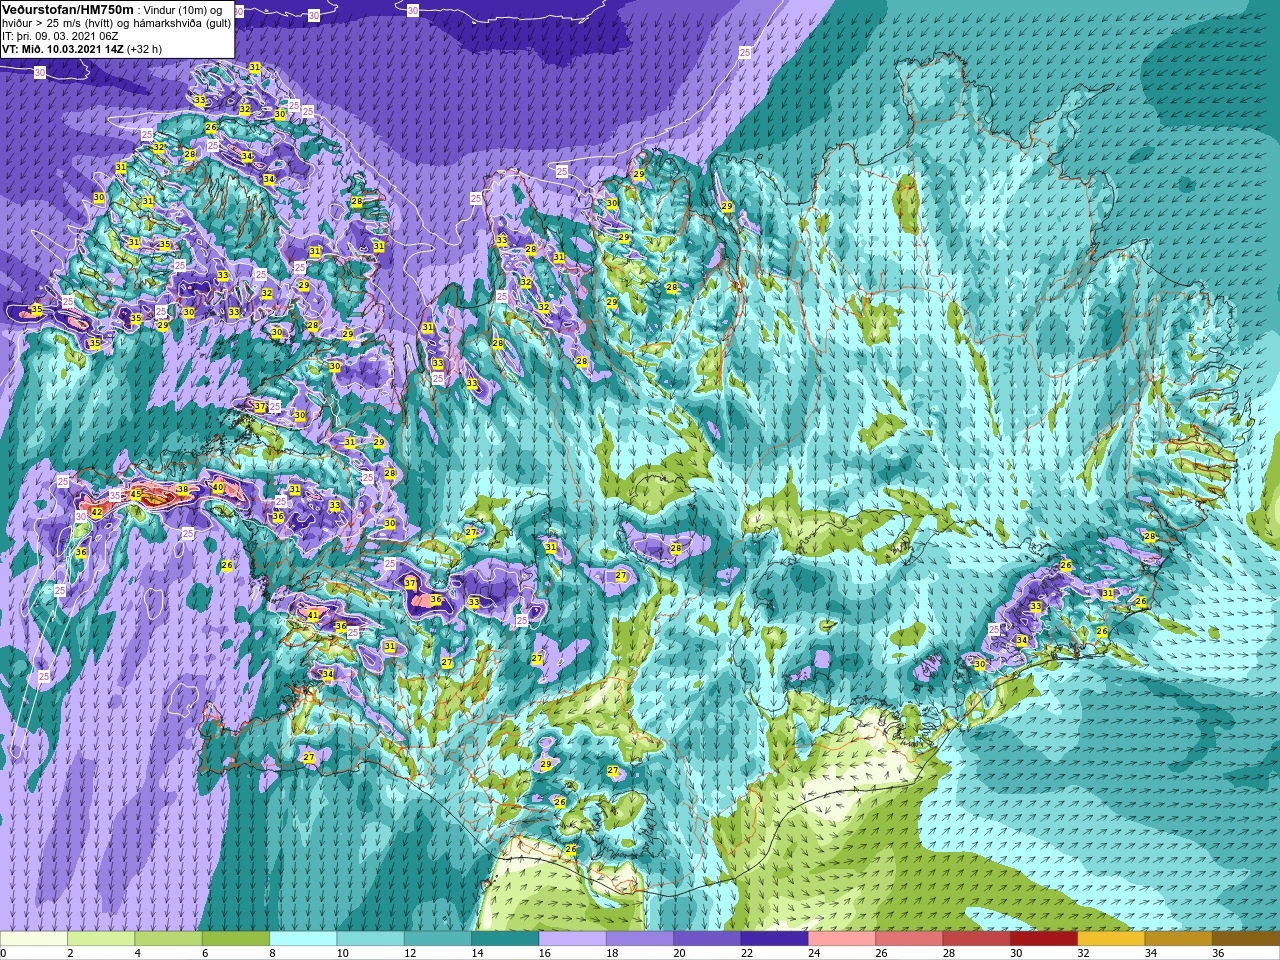Click the legend tick label 4
1280x960 pixels.
coord(137,953)
